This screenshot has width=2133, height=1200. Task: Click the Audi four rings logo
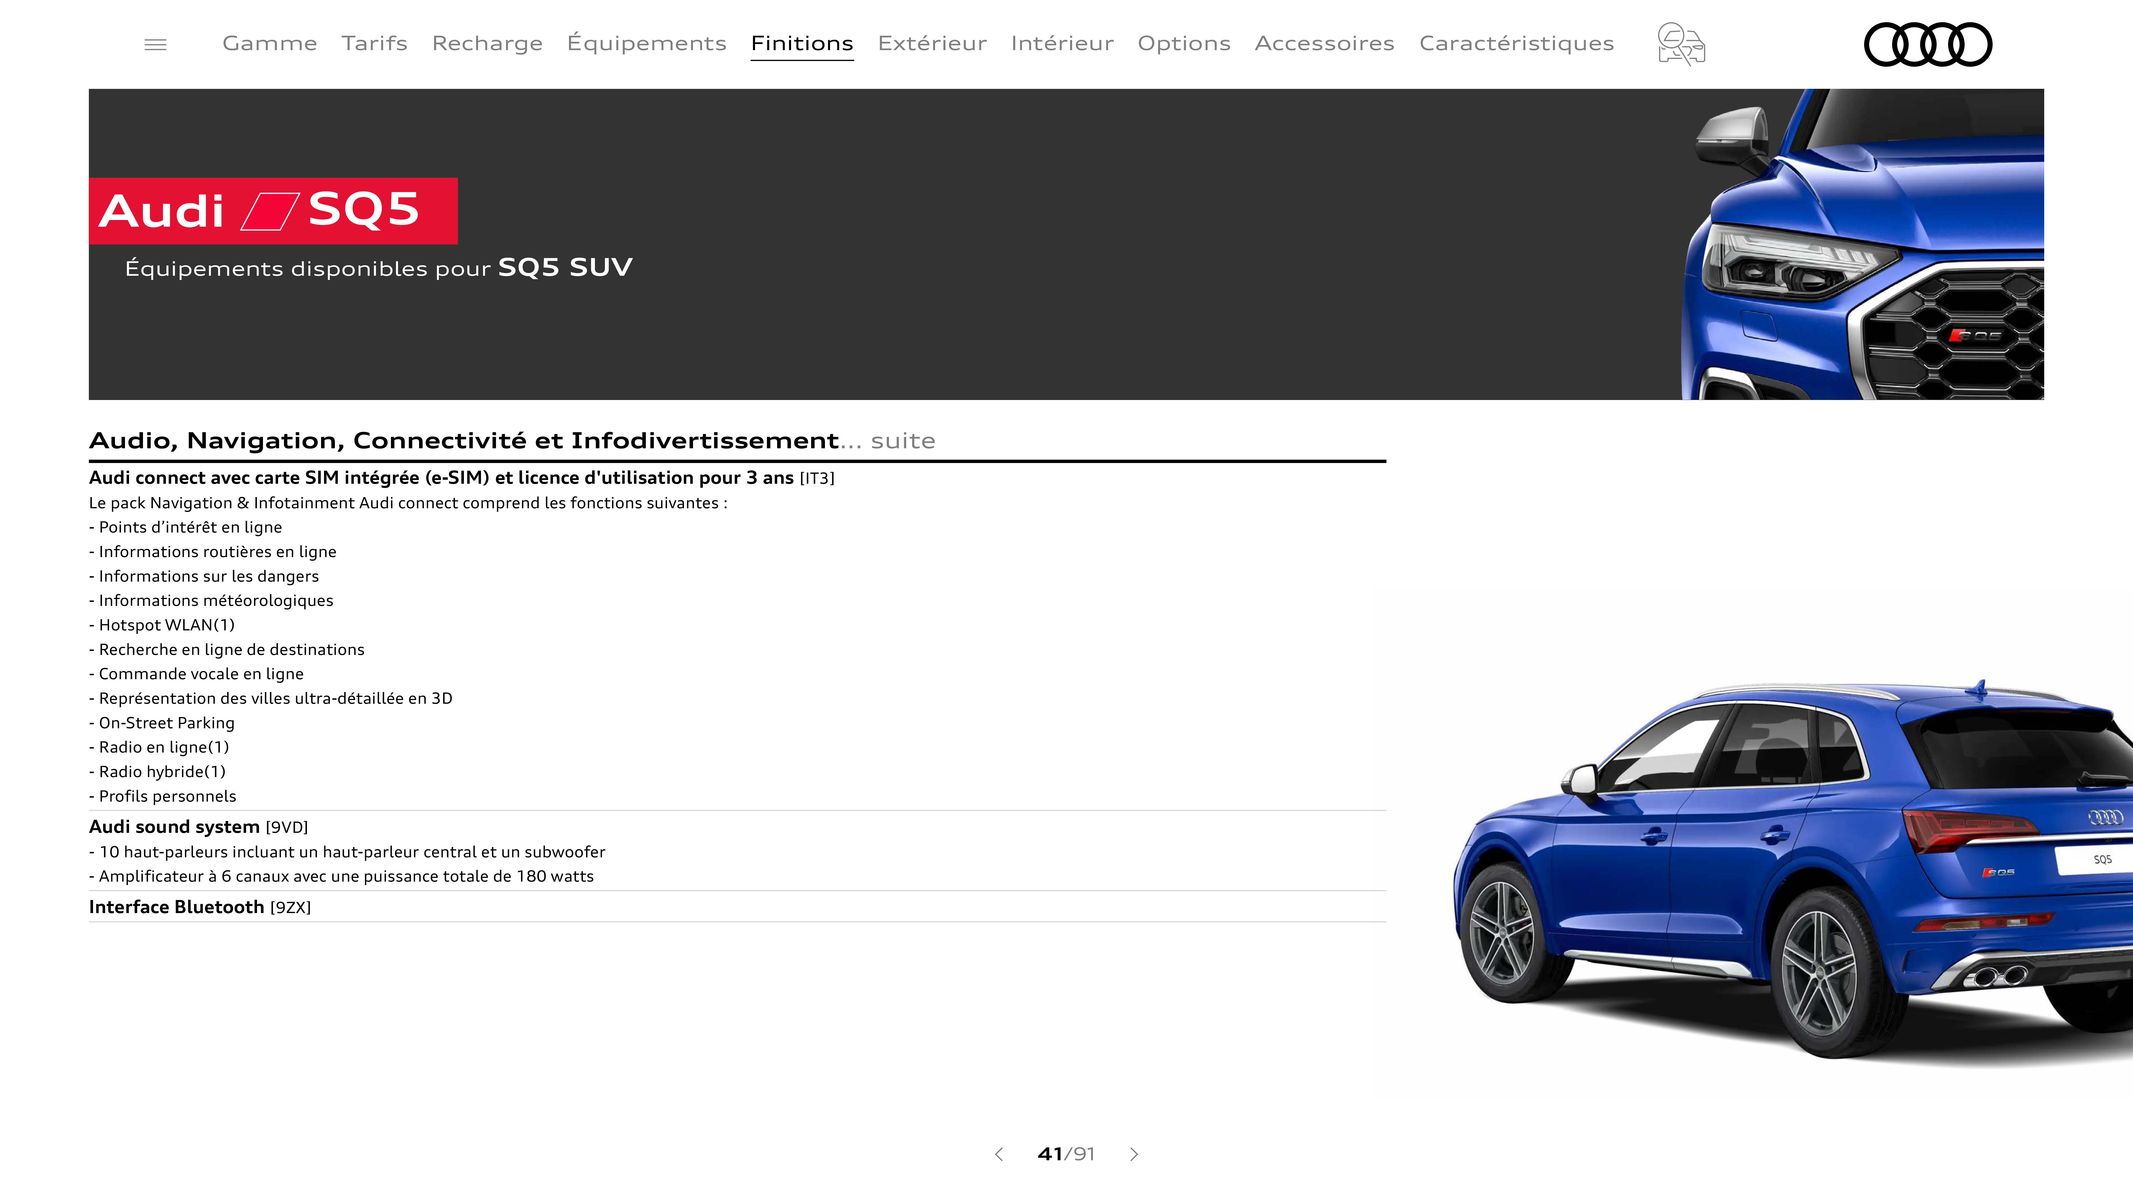point(1928,44)
